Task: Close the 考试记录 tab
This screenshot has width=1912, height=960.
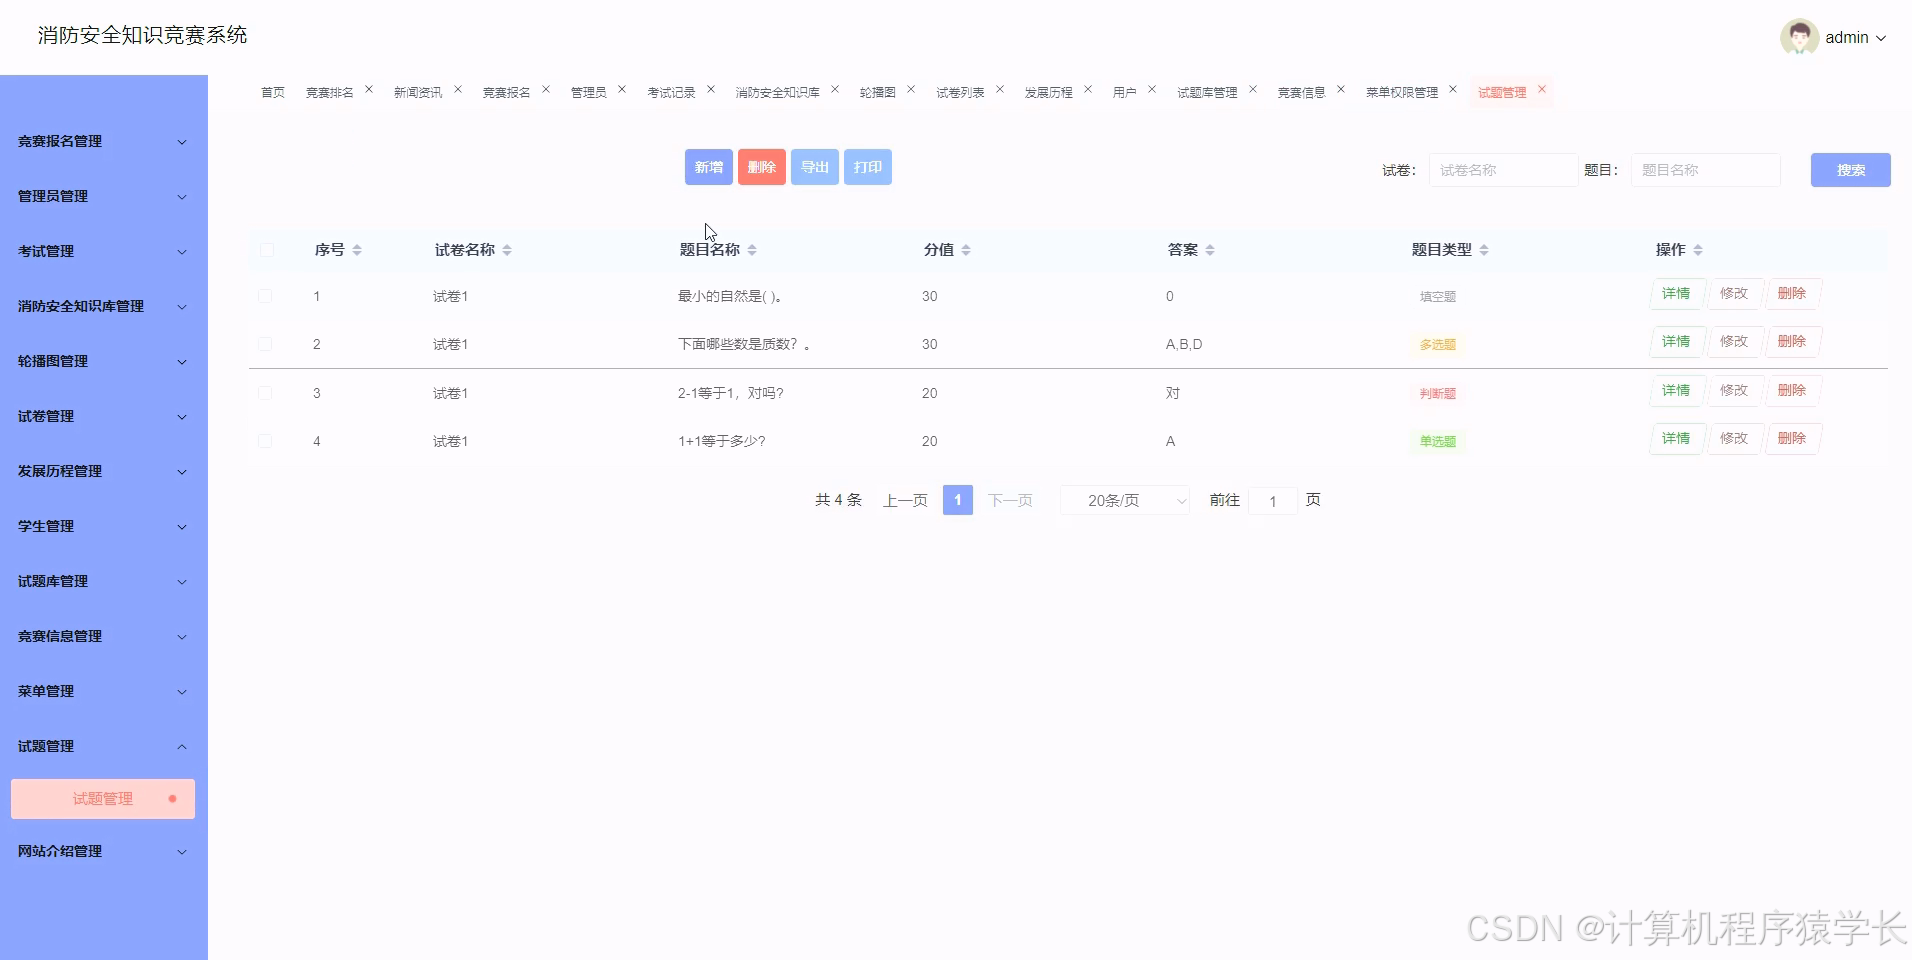Action: (x=711, y=89)
